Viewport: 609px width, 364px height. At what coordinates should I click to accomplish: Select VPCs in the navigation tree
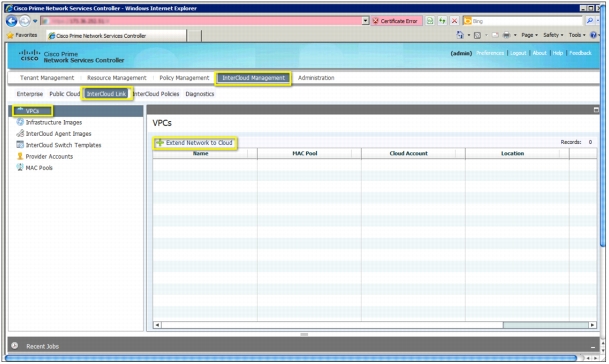(x=76, y=111)
